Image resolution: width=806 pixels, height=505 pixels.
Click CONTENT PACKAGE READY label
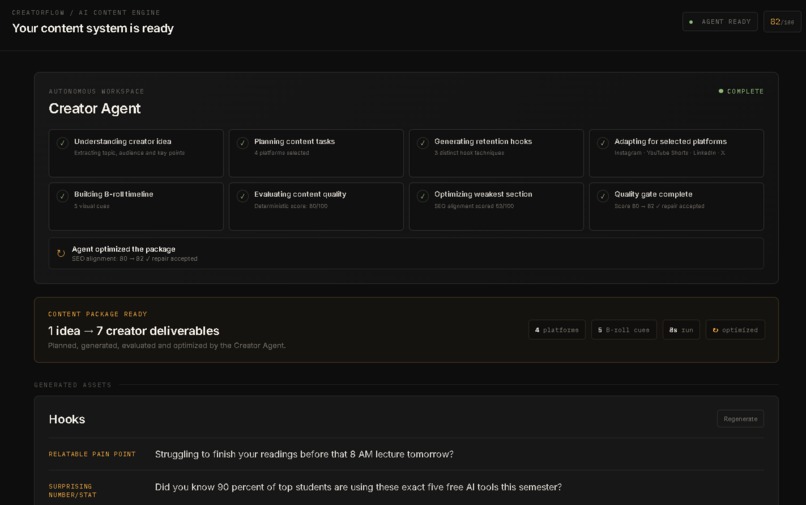pyautogui.click(x=98, y=314)
